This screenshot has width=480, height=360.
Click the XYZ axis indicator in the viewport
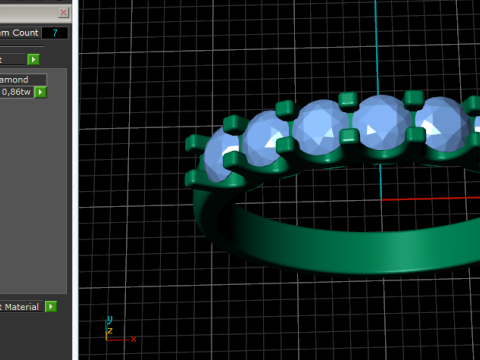(119, 330)
